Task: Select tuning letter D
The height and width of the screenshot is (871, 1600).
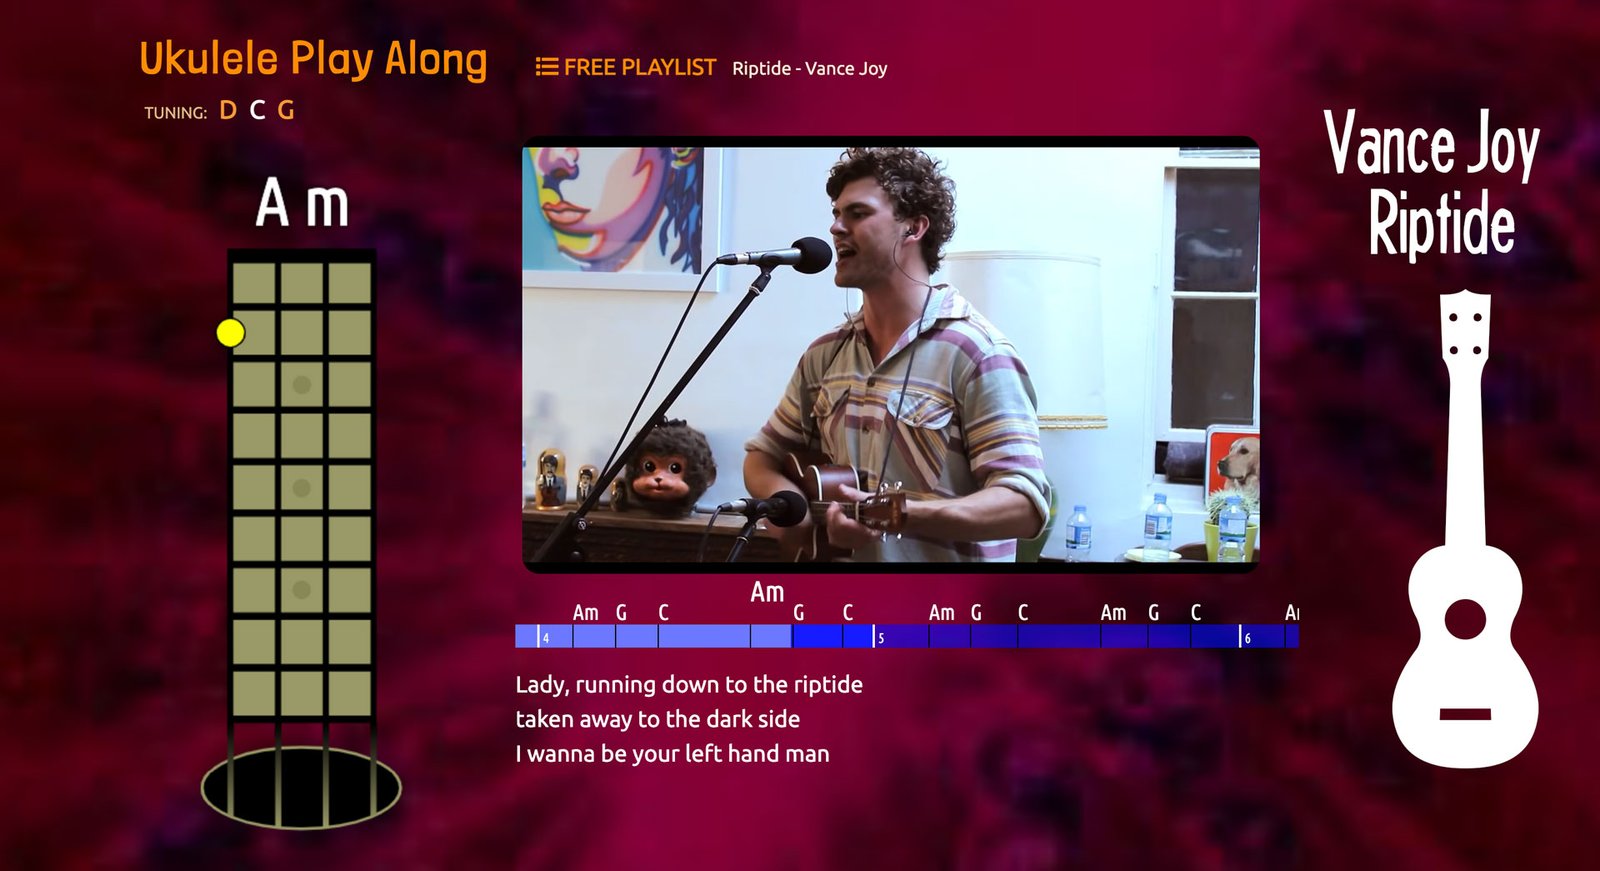Action: coord(228,110)
